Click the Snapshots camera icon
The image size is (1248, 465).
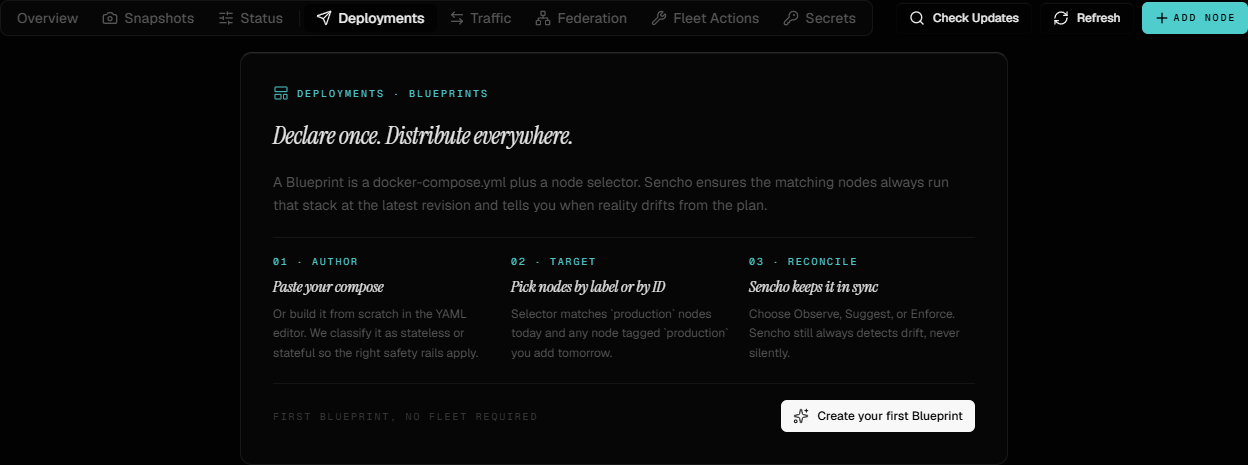point(110,18)
